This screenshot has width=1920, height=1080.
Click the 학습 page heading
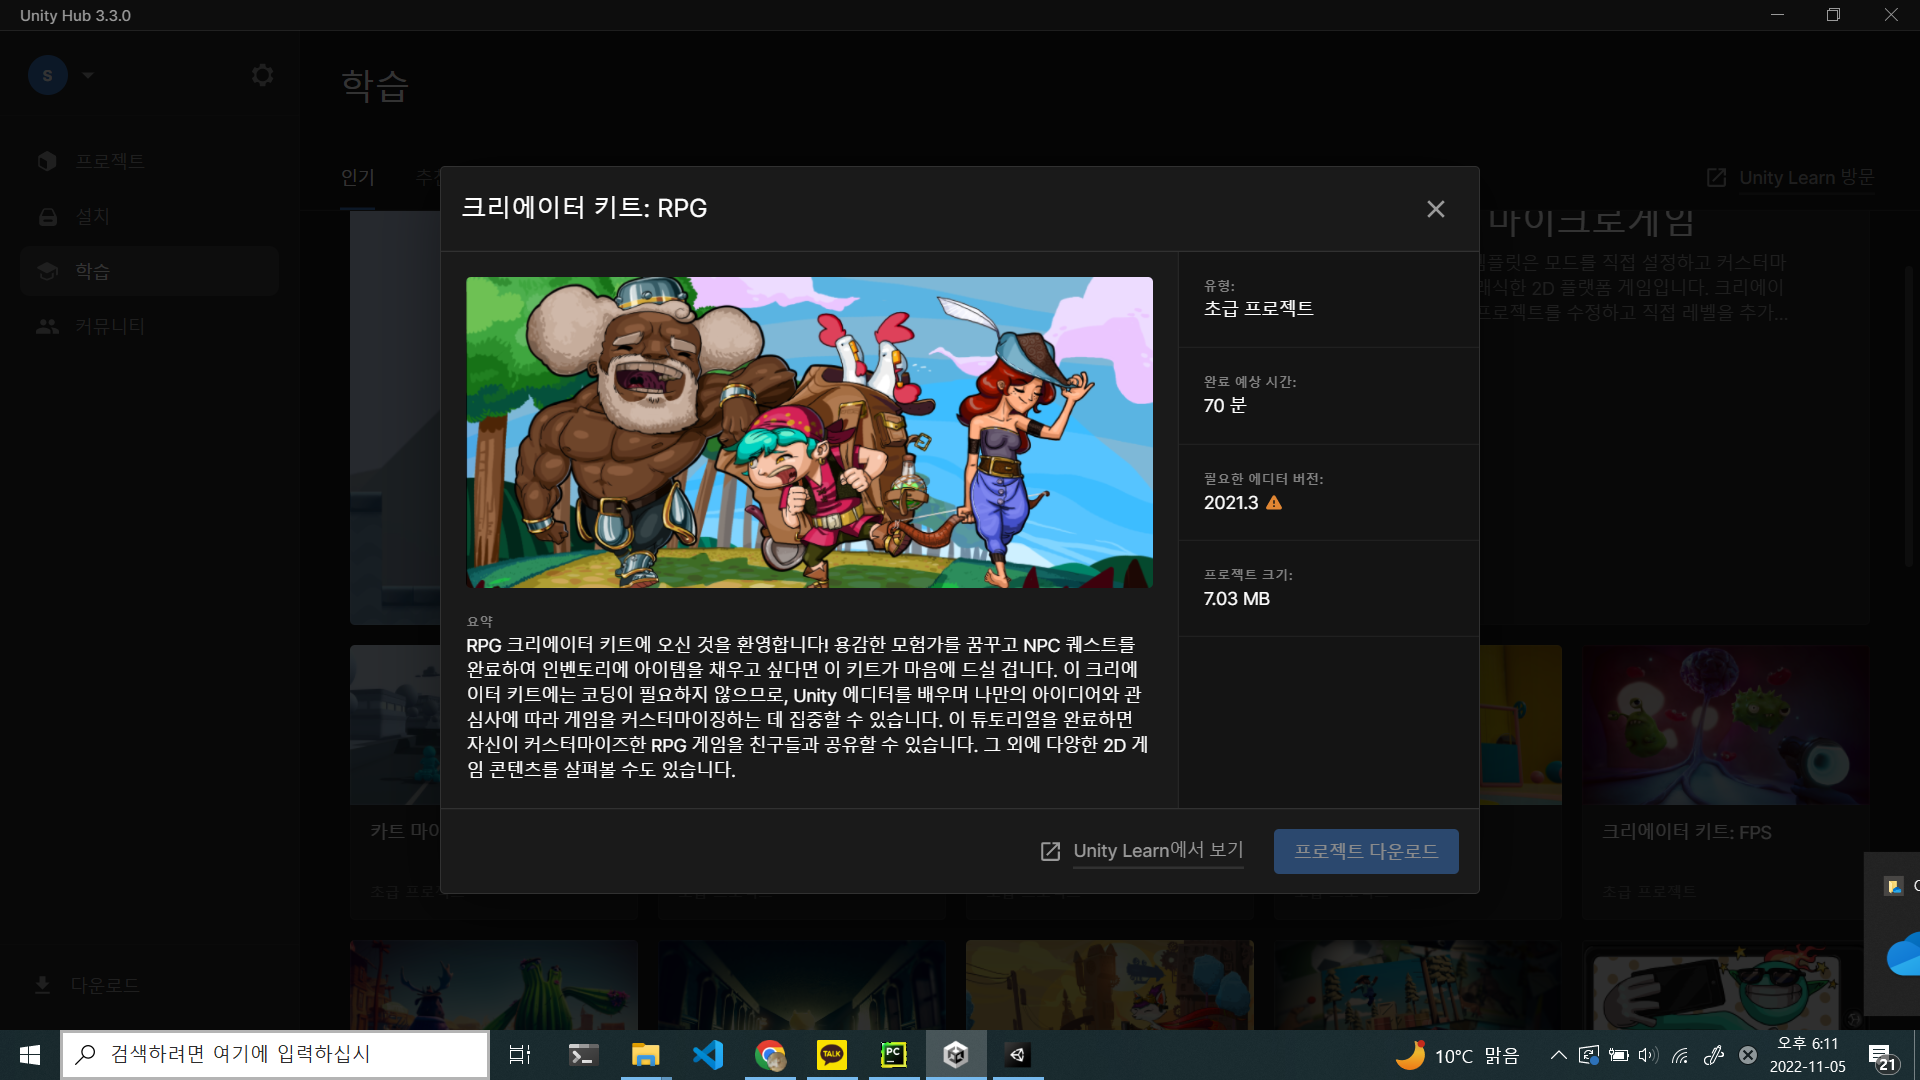[375, 85]
